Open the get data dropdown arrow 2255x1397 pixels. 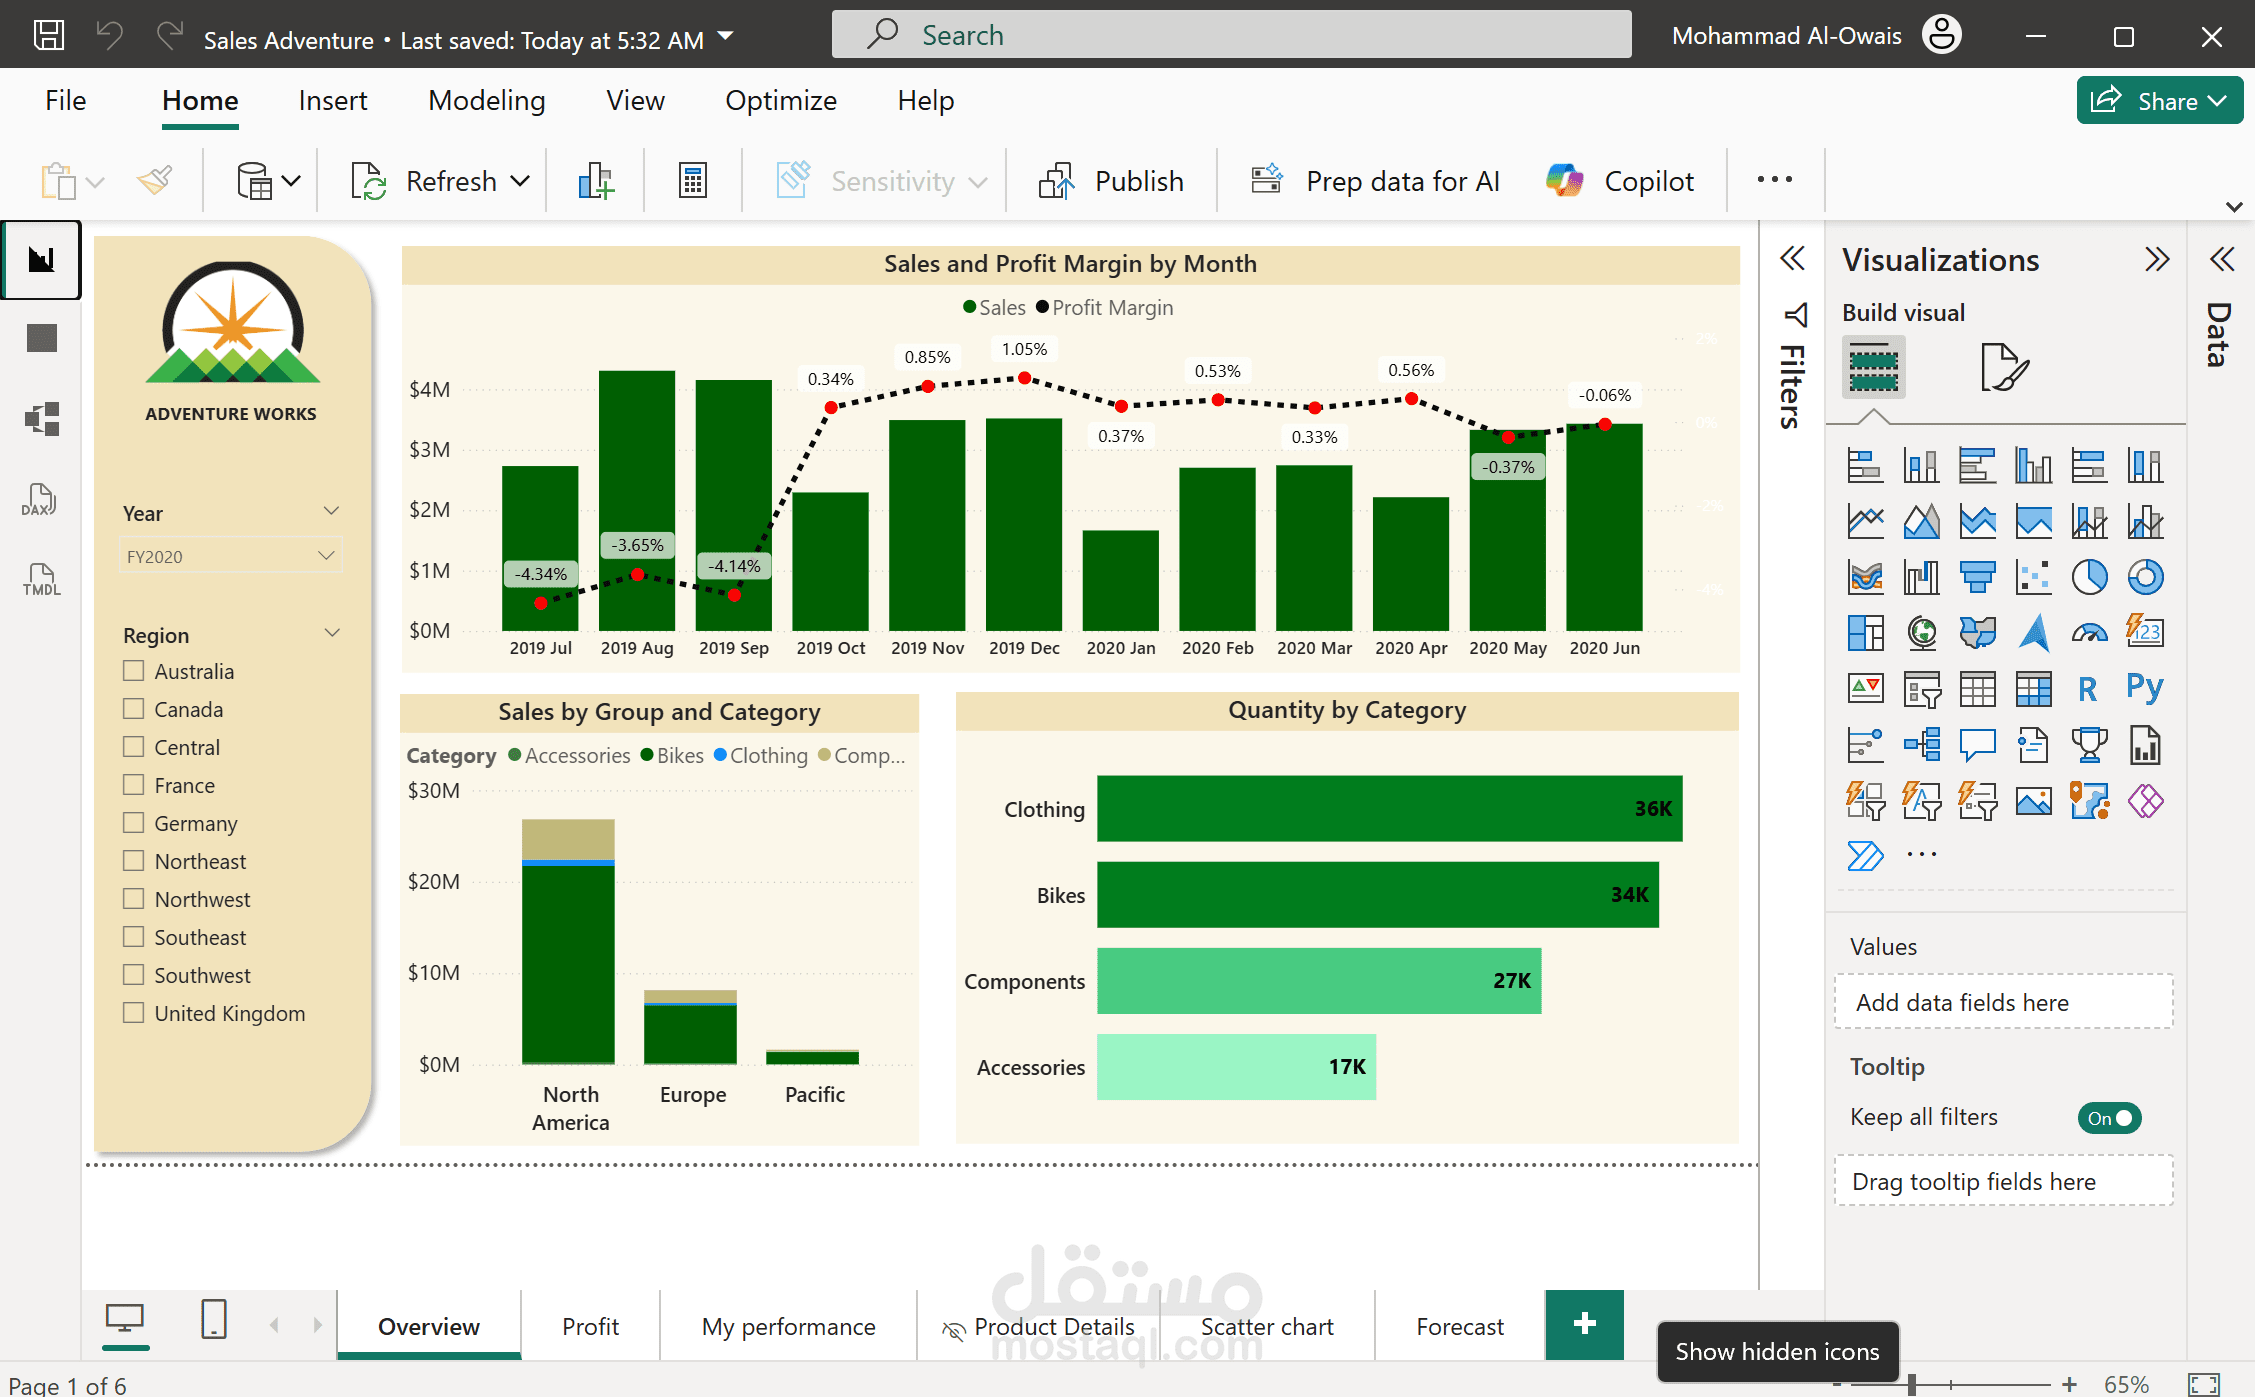[x=291, y=181]
